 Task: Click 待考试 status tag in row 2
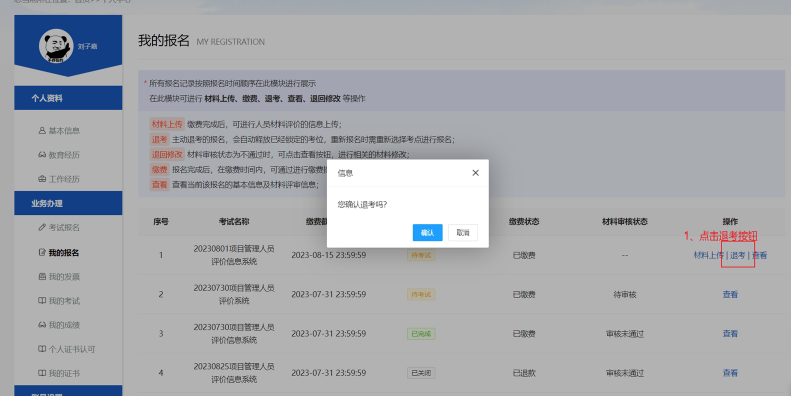click(x=421, y=295)
